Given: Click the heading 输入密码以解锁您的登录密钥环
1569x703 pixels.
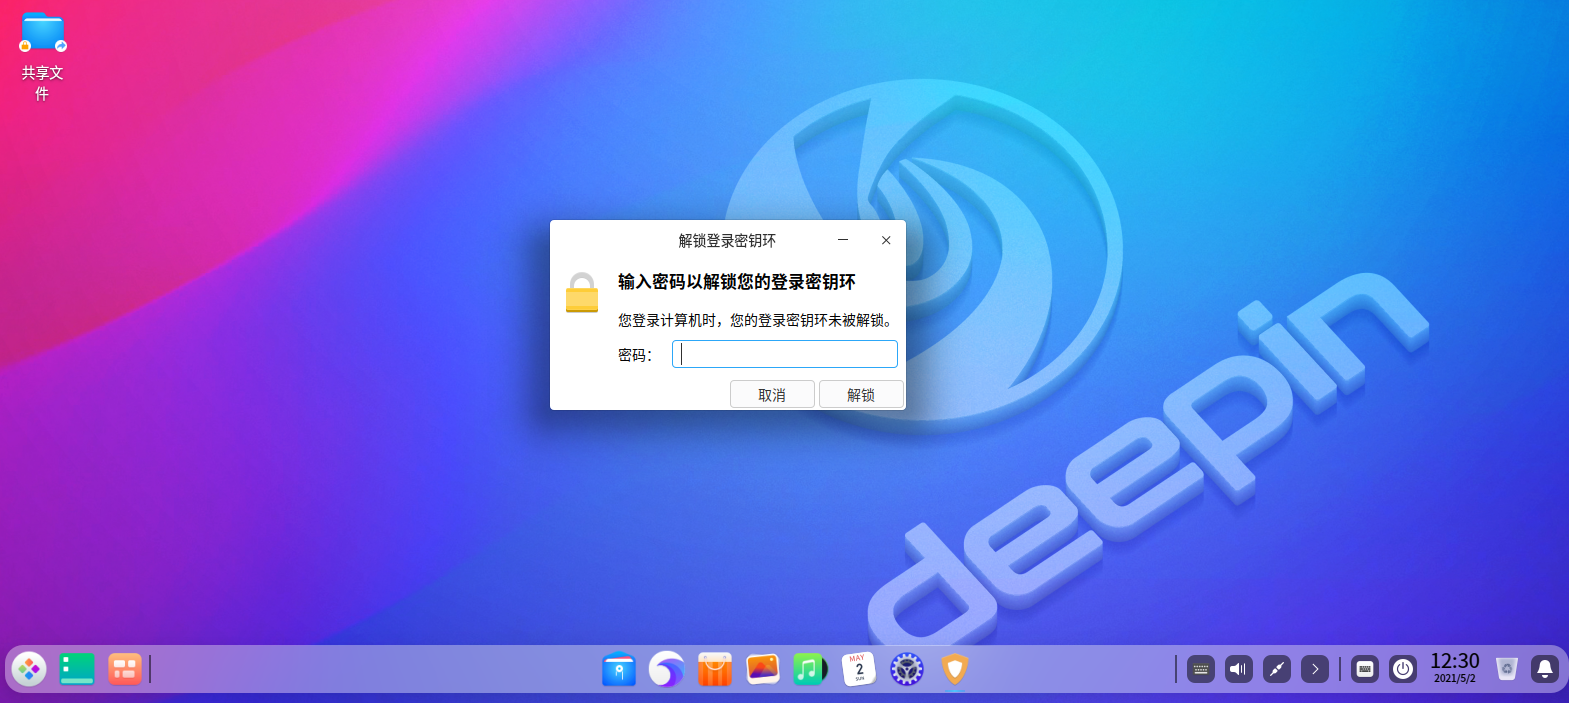Looking at the screenshot, I should point(737,282).
